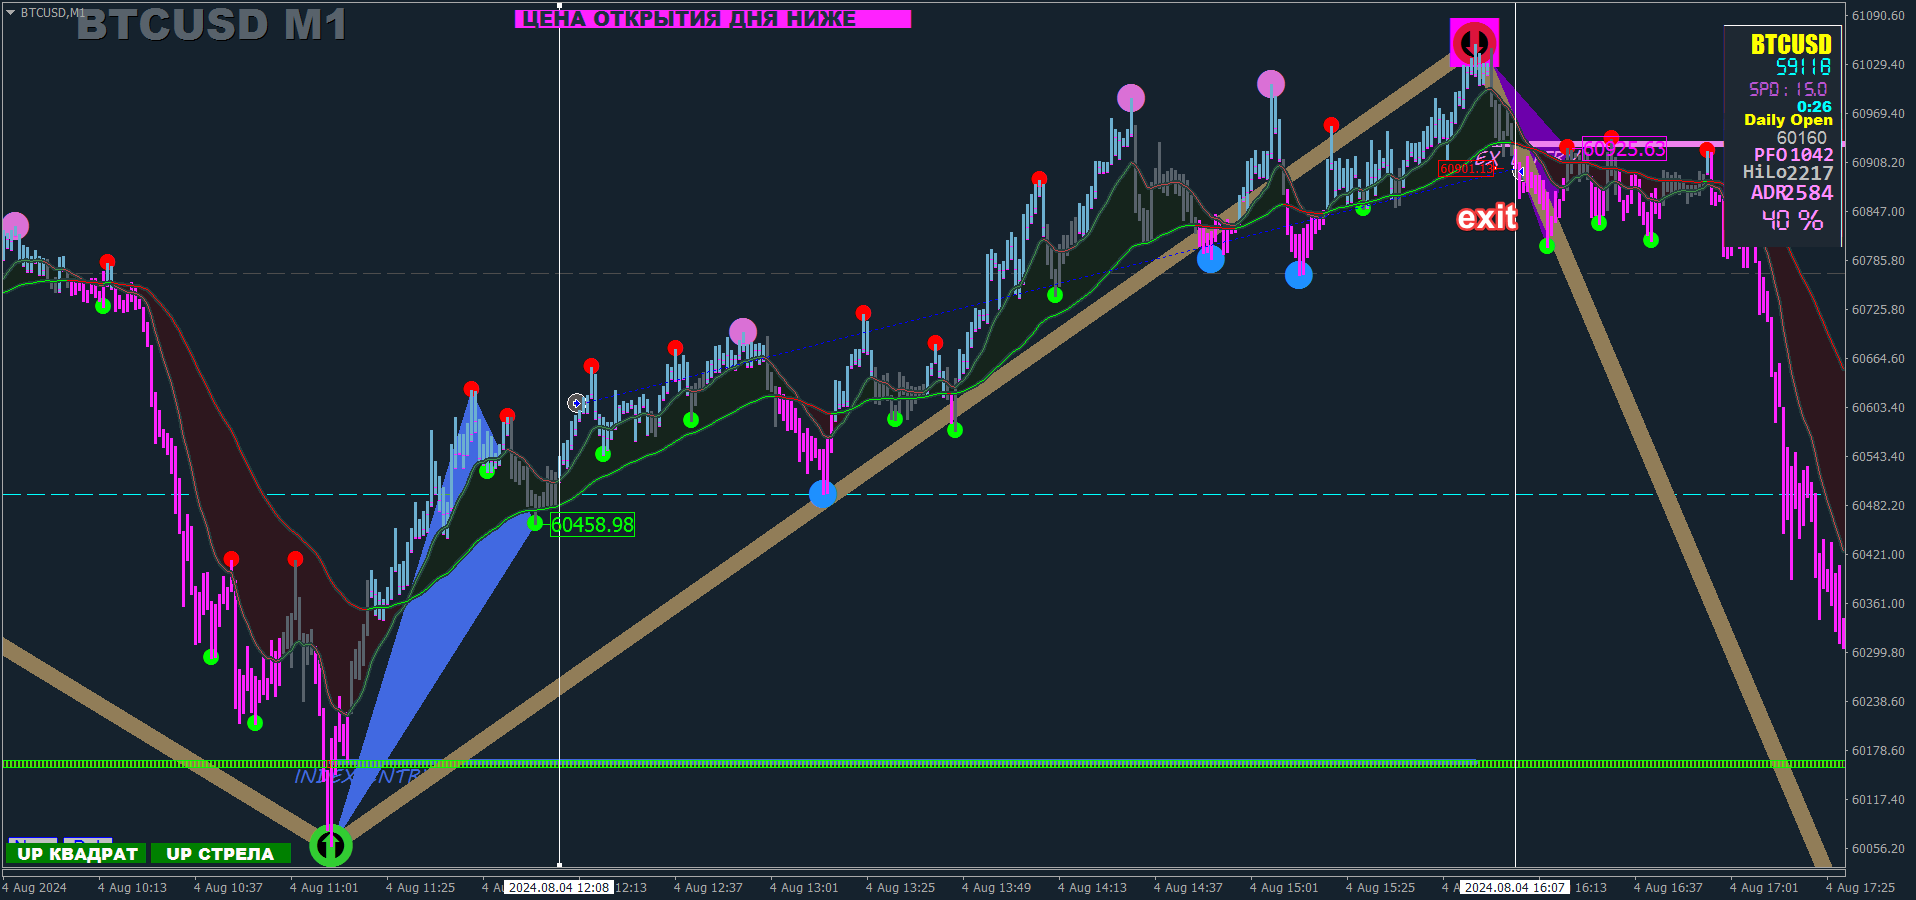1916x900 pixels.
Task: Select the green 60458.98 price label
Action: [593, 524]
